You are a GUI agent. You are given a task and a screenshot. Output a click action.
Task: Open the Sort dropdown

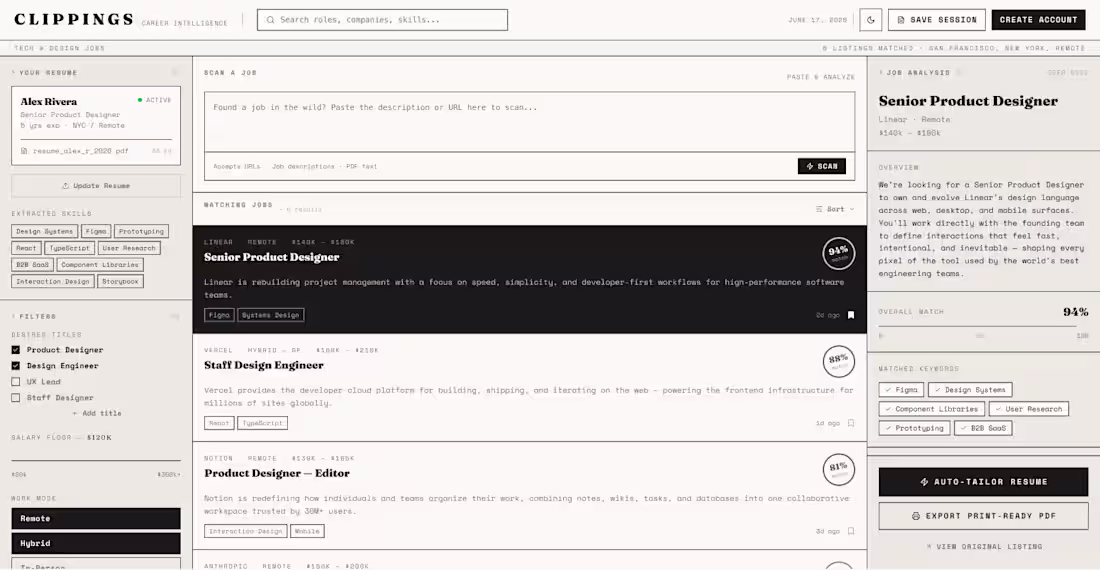(x=835, y=209)
